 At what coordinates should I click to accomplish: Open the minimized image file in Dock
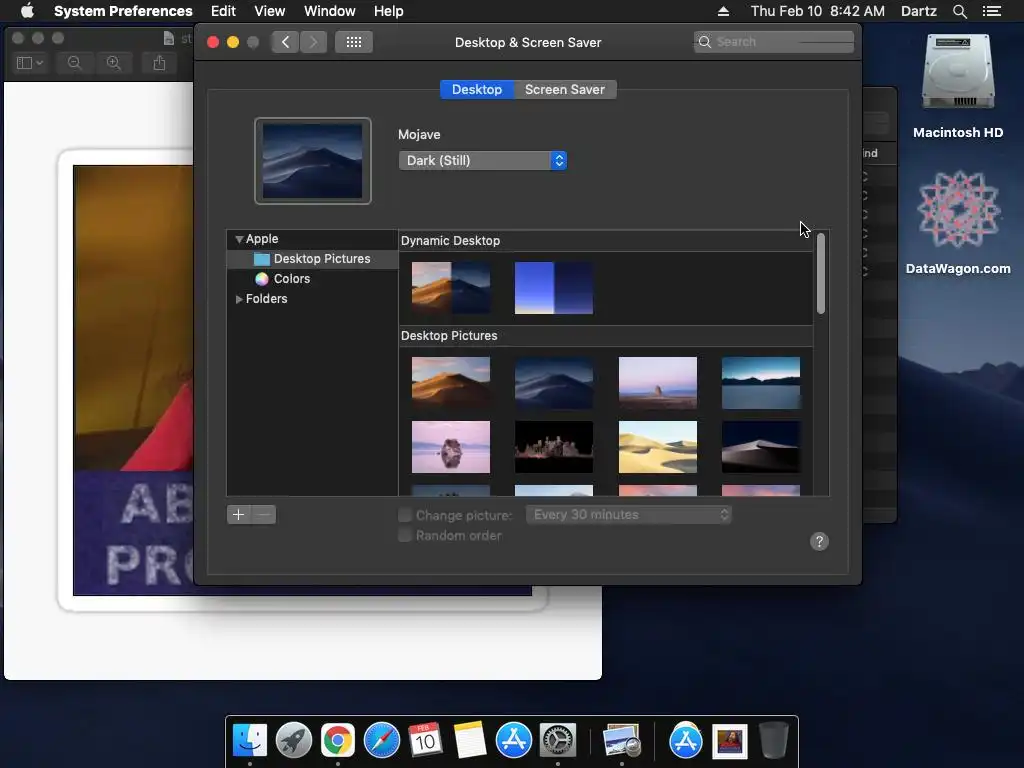(x=729, y=742)
